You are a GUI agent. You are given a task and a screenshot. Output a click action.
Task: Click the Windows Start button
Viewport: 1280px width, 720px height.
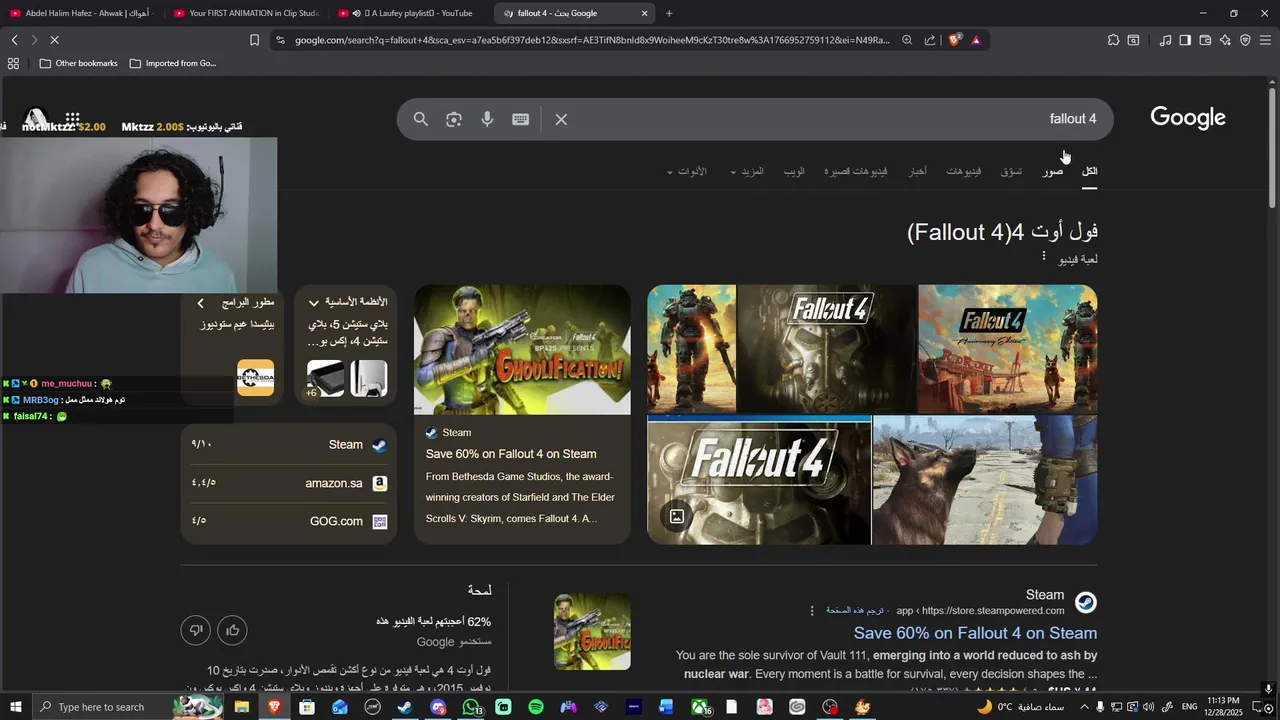[15, 707]
